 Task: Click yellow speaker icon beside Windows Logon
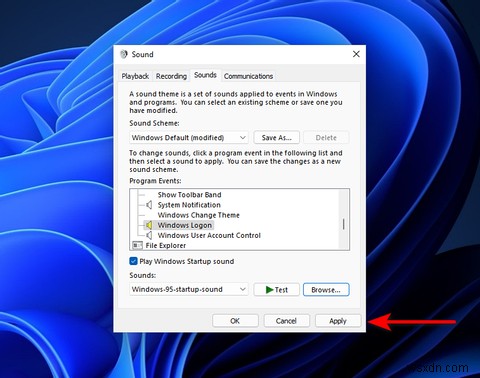[149, 225]
